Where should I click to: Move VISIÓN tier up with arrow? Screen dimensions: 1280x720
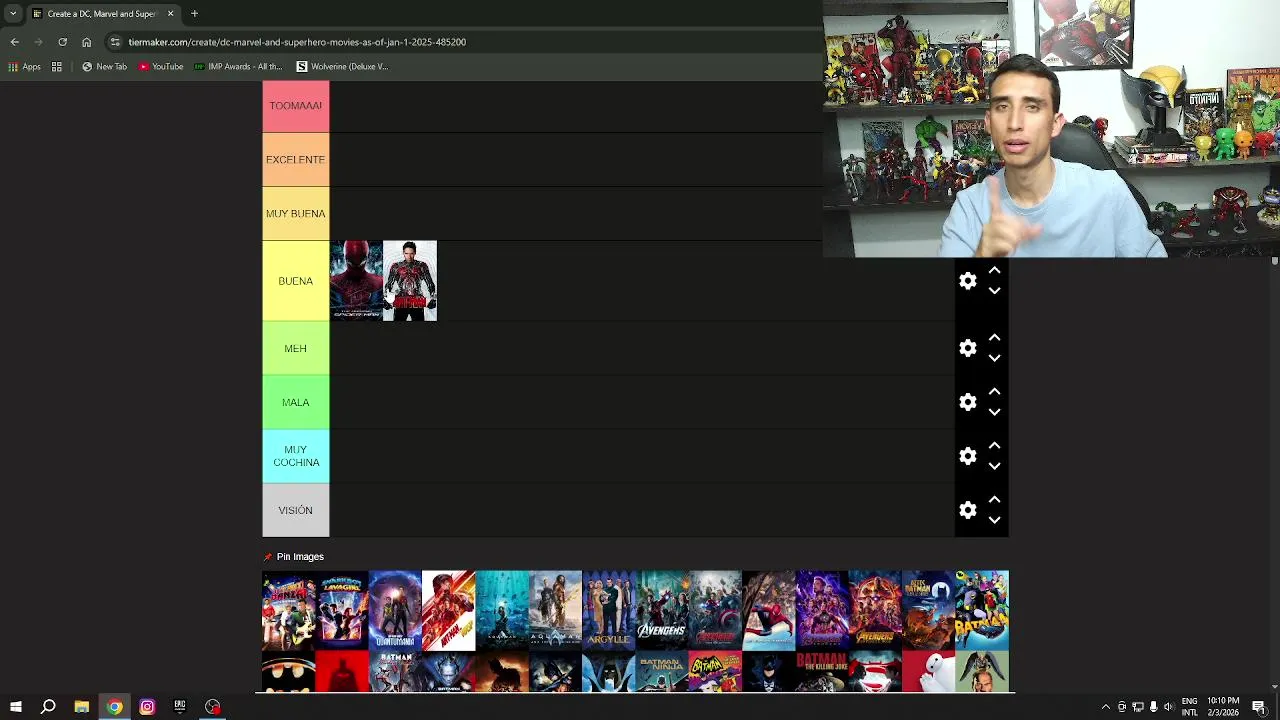994,500
